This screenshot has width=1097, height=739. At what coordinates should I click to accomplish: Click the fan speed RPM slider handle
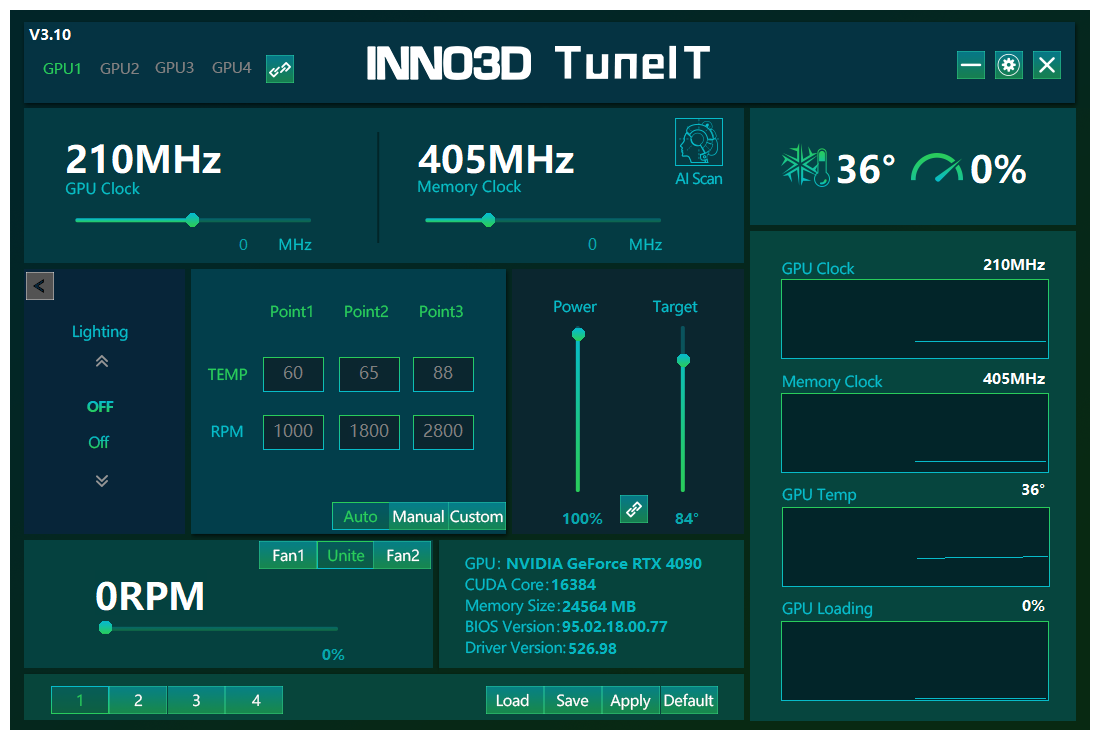106,628
